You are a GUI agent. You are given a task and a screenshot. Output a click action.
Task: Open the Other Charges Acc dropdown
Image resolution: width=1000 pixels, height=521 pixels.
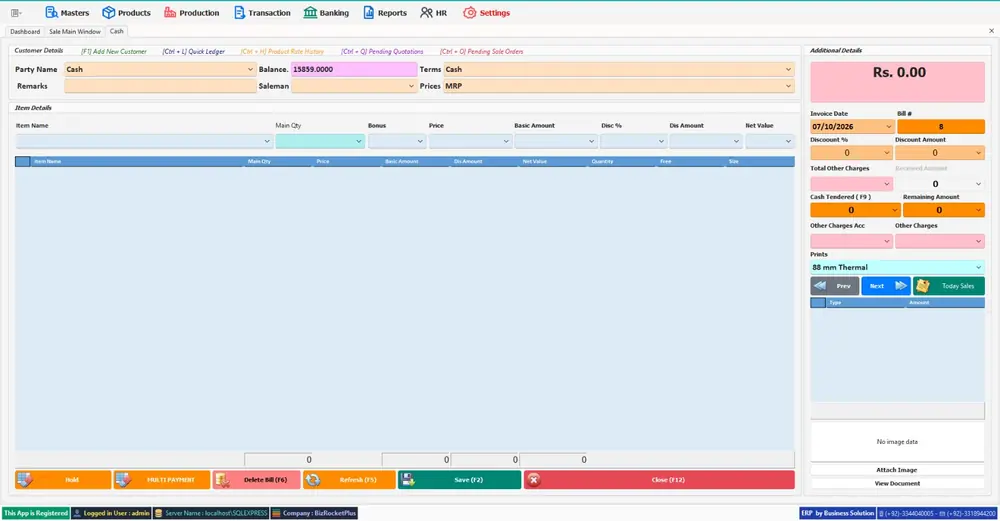click(x=886, y=241)
